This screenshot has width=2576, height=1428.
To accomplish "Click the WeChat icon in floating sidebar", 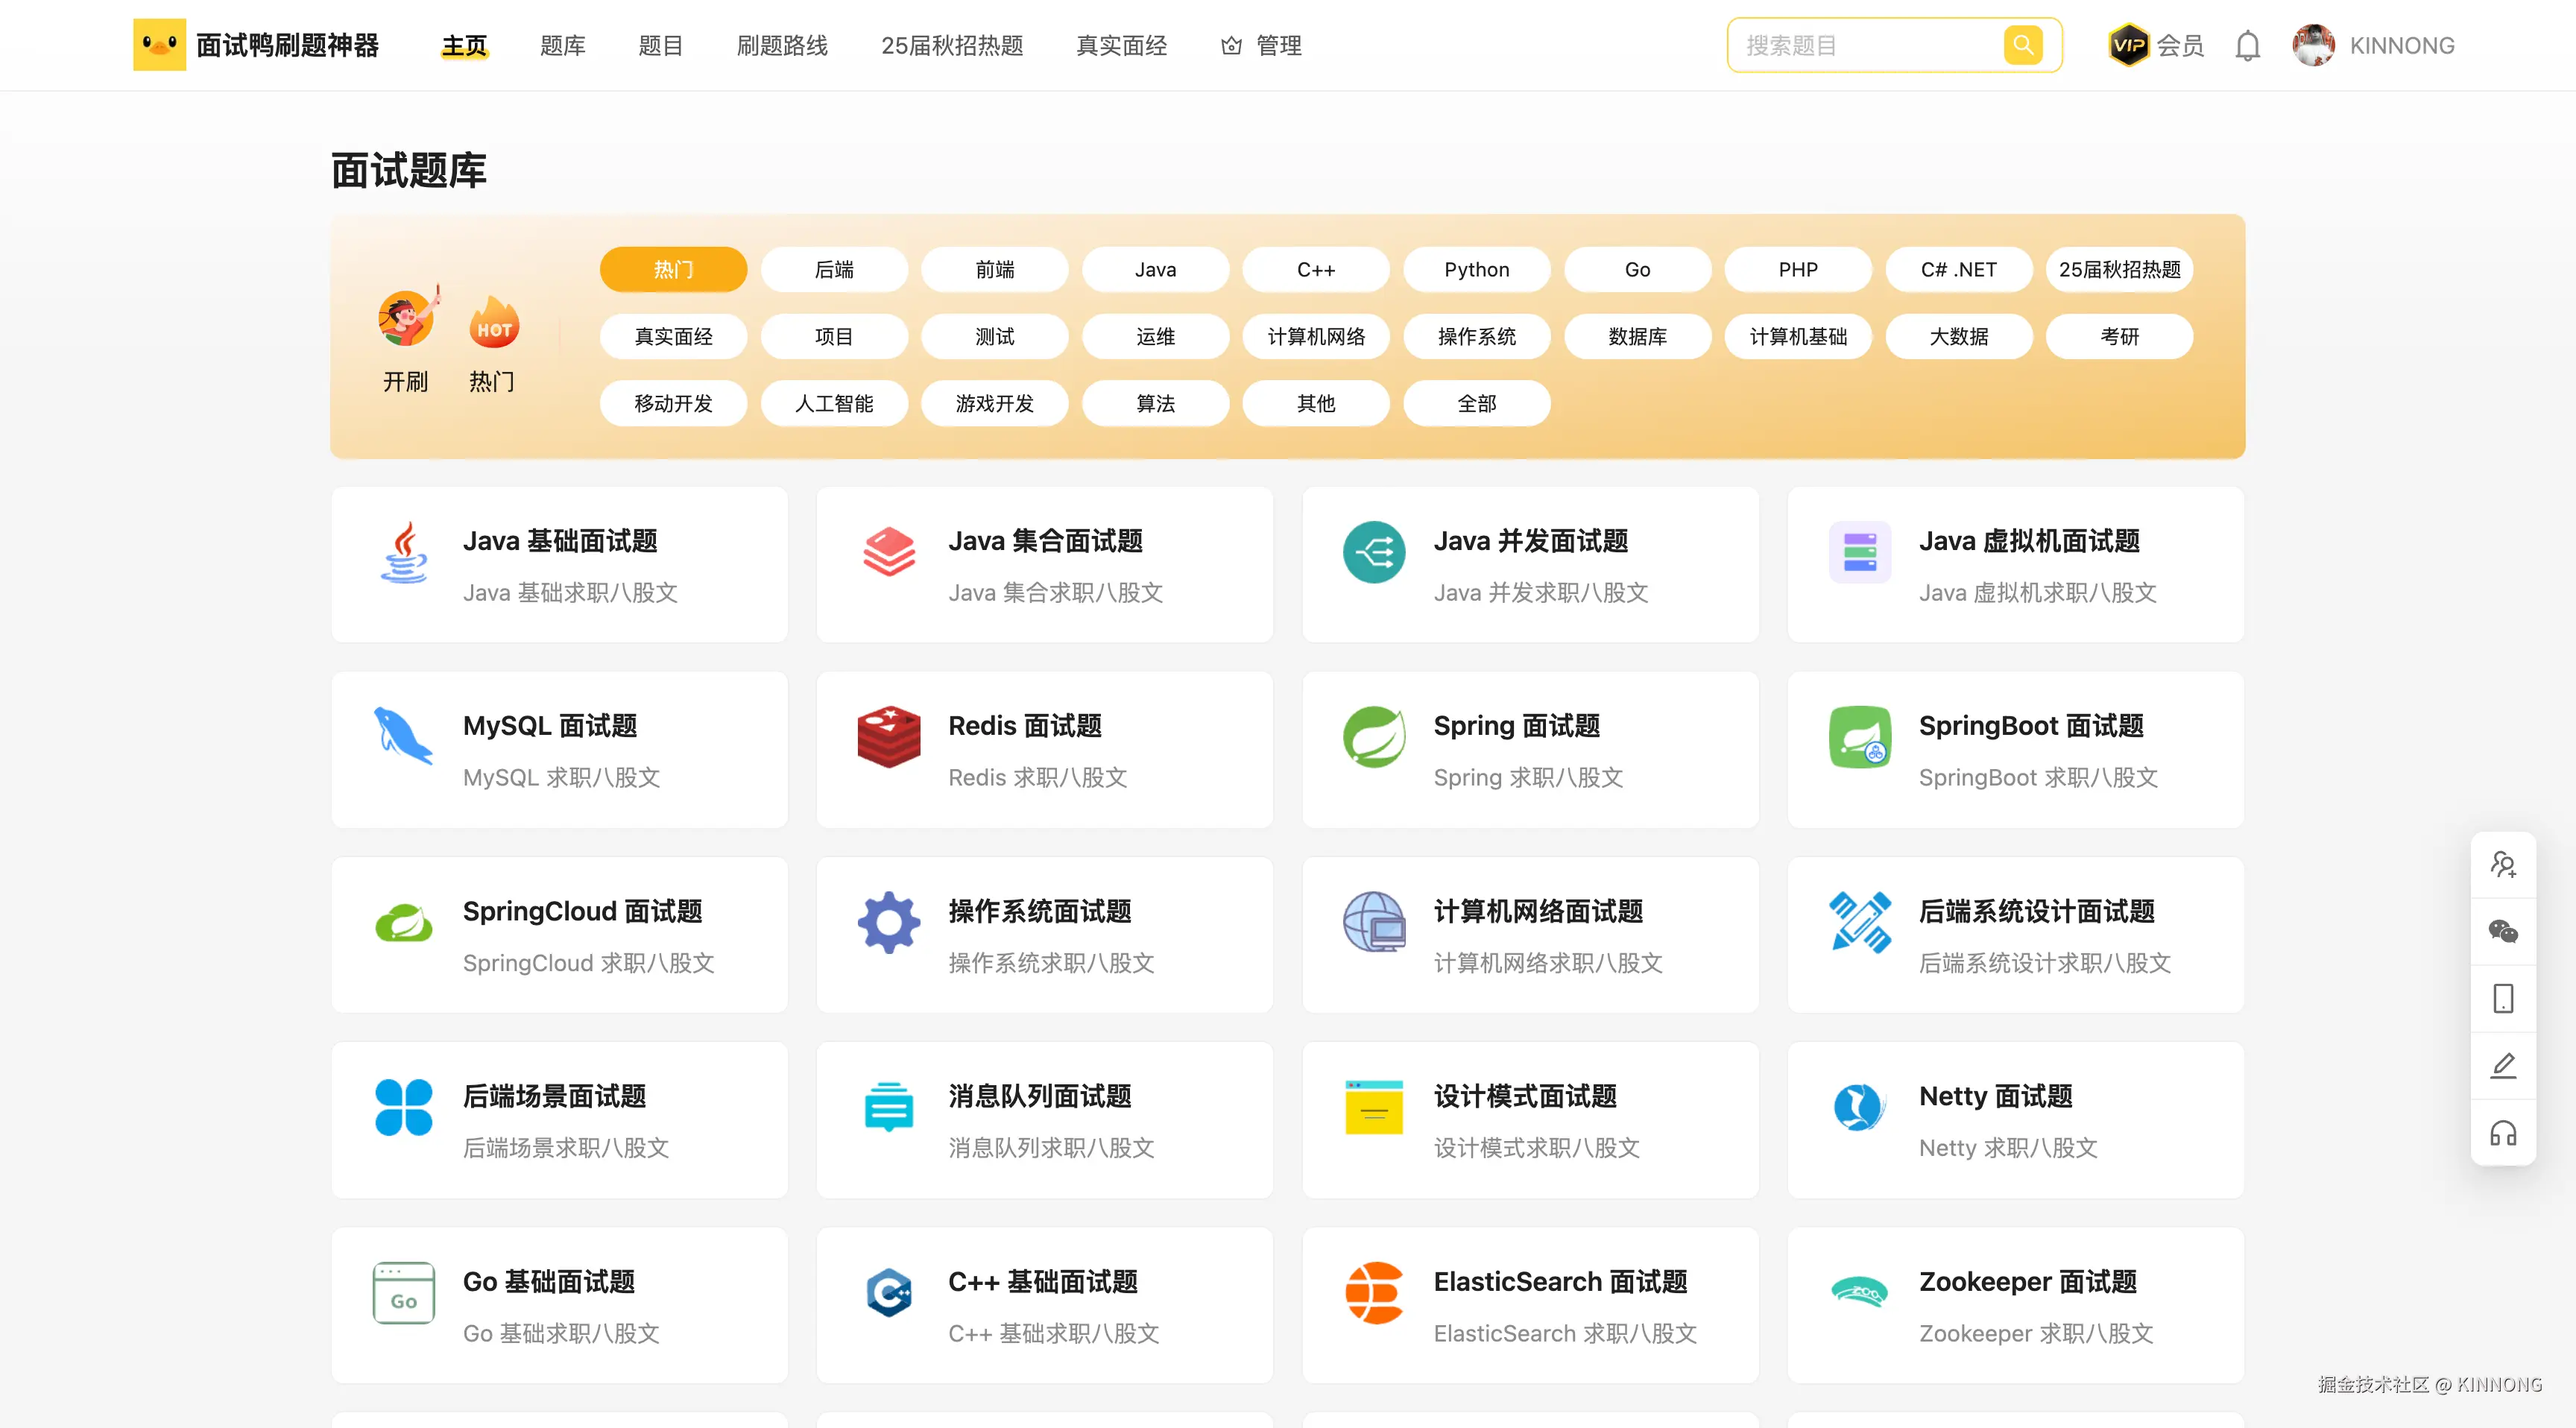I will (x=2502, y=932).
